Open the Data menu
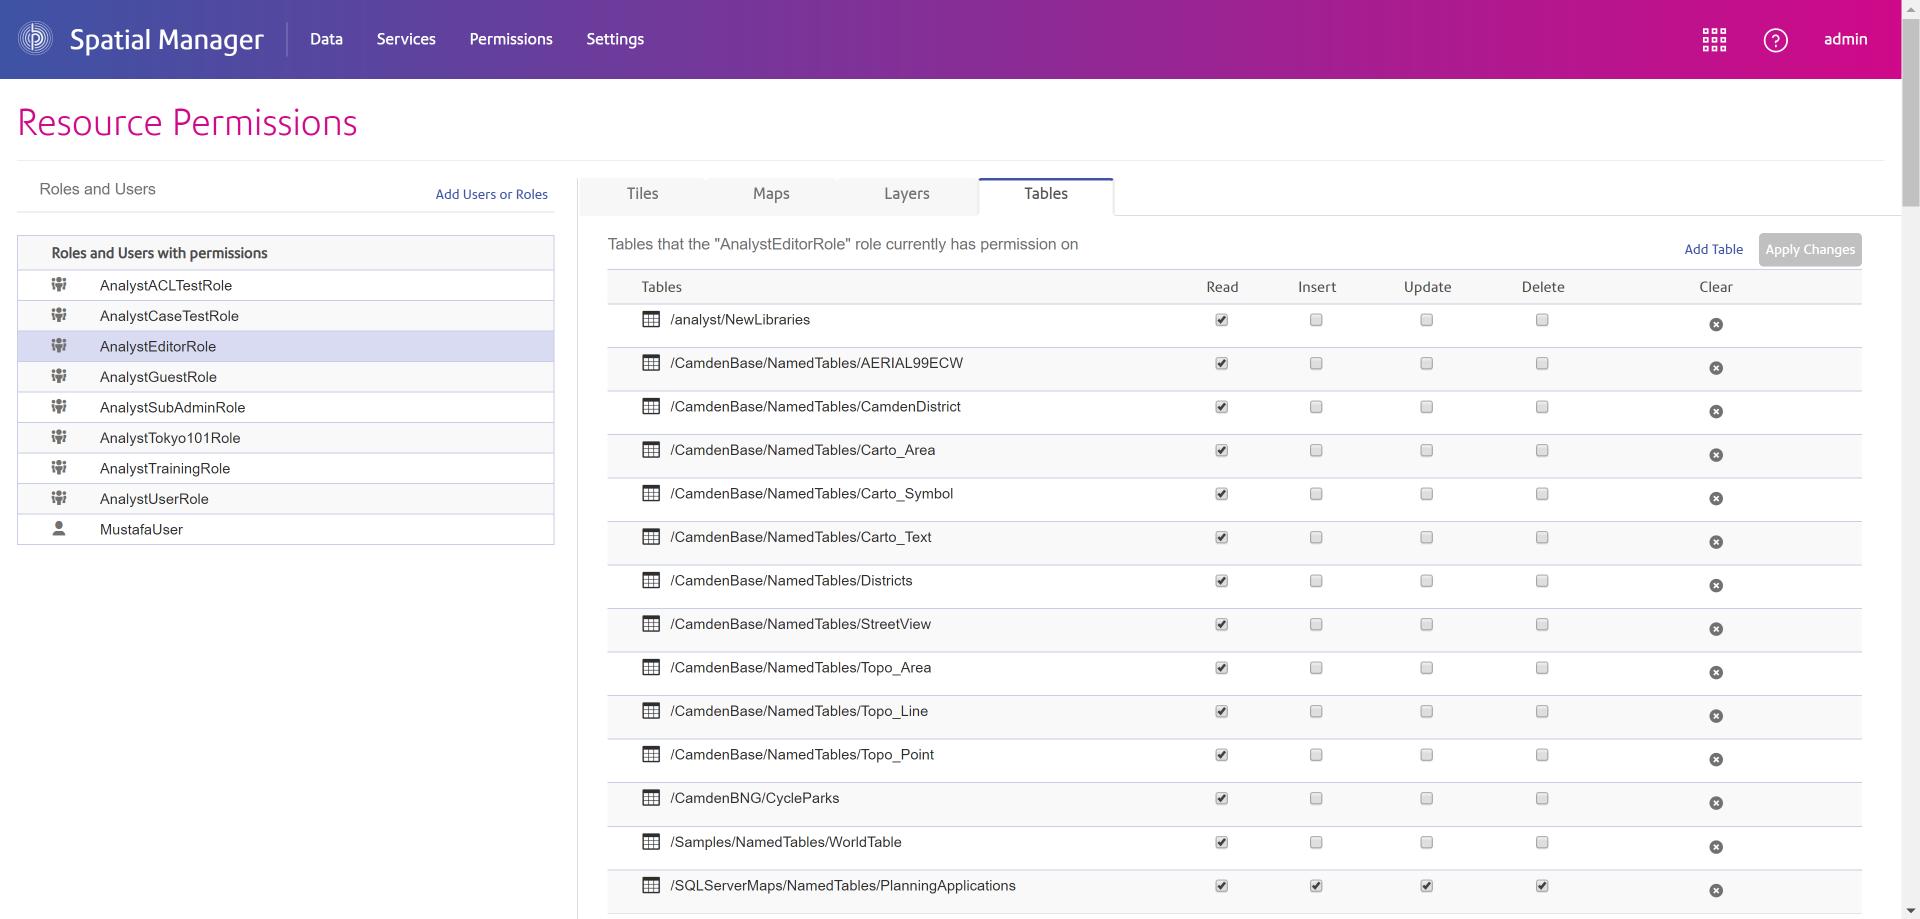Image resolution: width=1920 pixels, height=919 pixels. tap(326, 39)
